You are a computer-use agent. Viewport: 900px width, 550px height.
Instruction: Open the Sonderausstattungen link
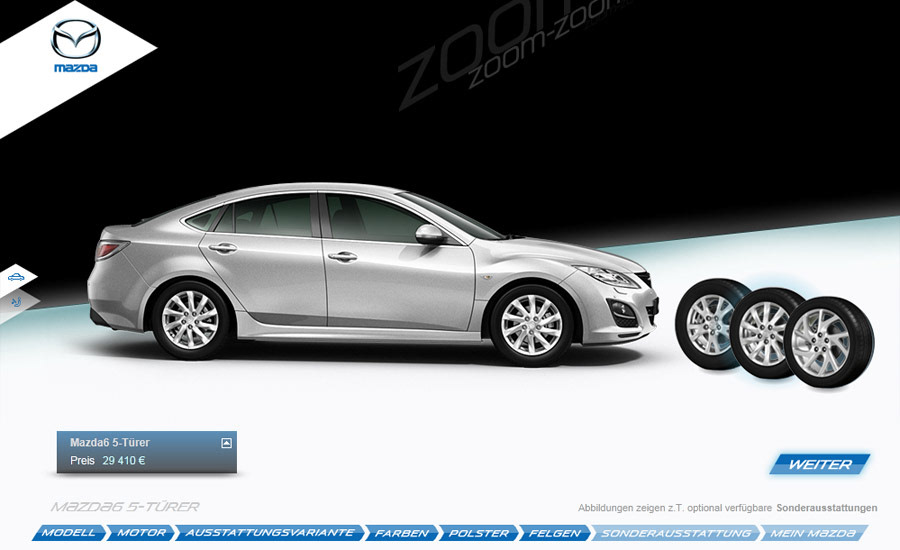pyautogui.click(x=827, y=508)
